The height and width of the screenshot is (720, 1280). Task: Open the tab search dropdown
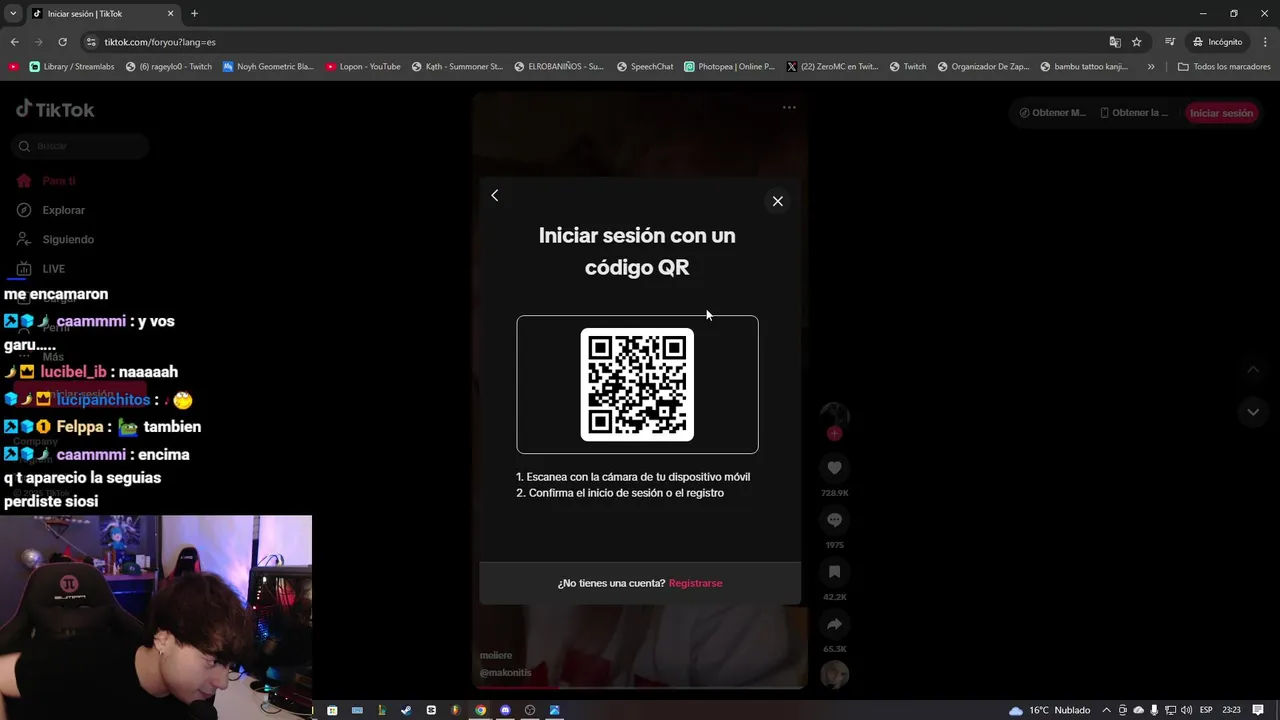click(x=13, y=14)
